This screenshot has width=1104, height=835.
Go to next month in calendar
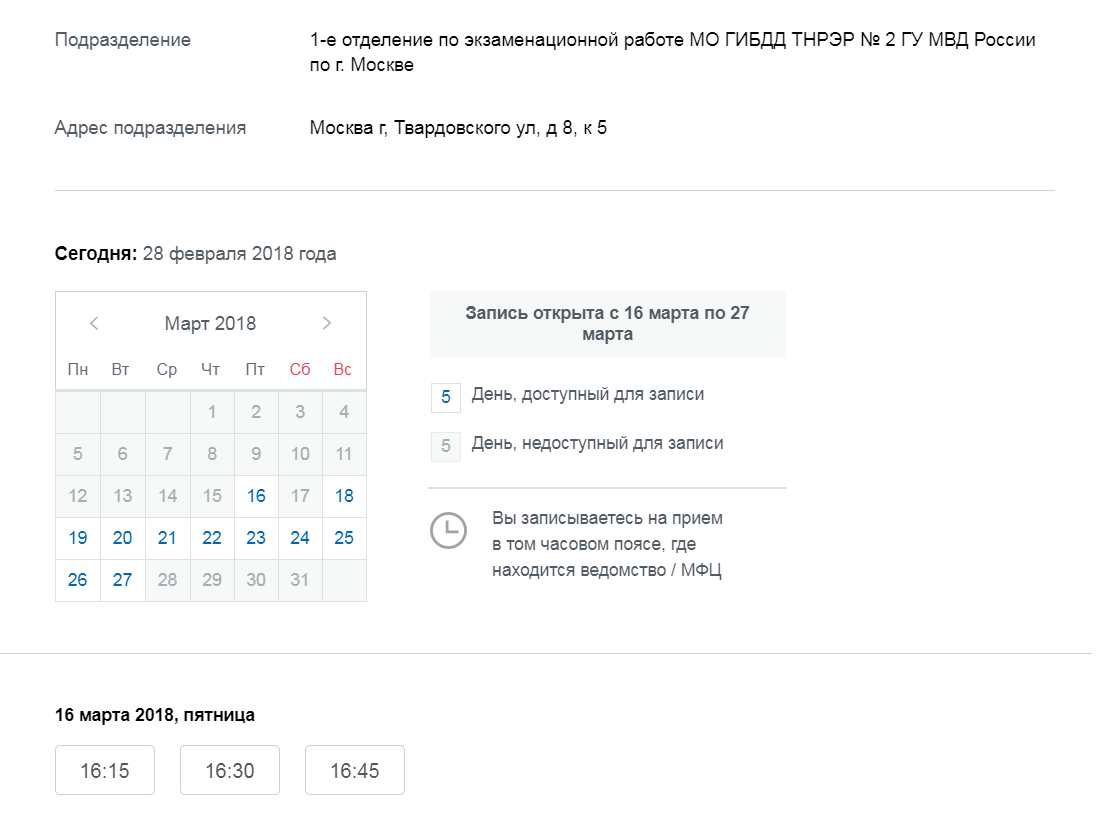326,323
